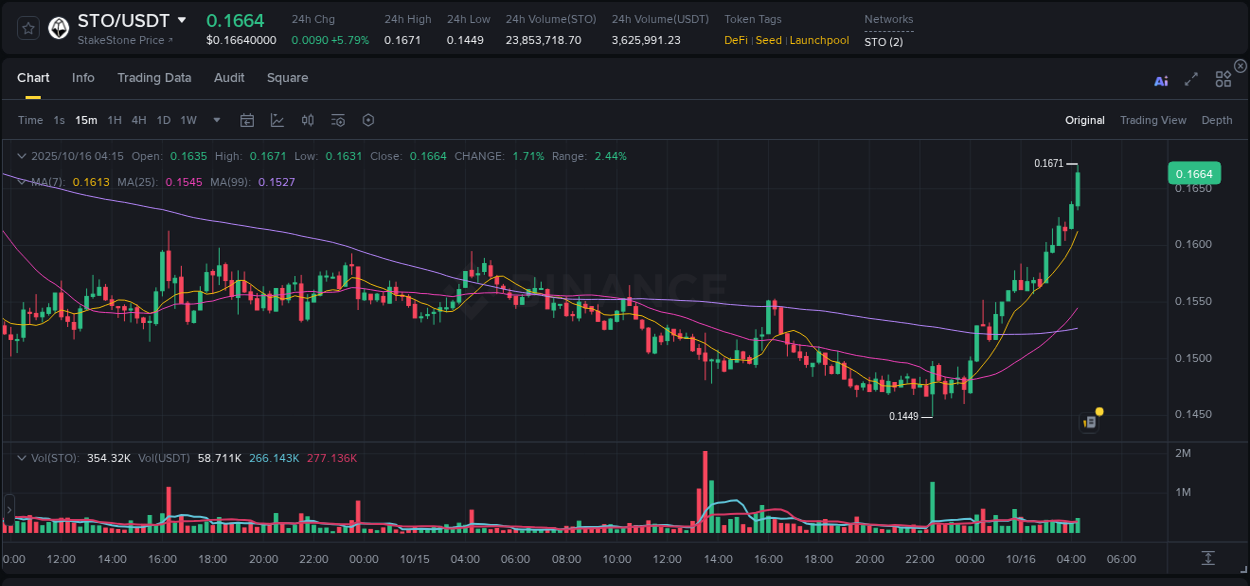Open the indicator settings icon
Screen dimensions: 1250x586
click(337, 120)
